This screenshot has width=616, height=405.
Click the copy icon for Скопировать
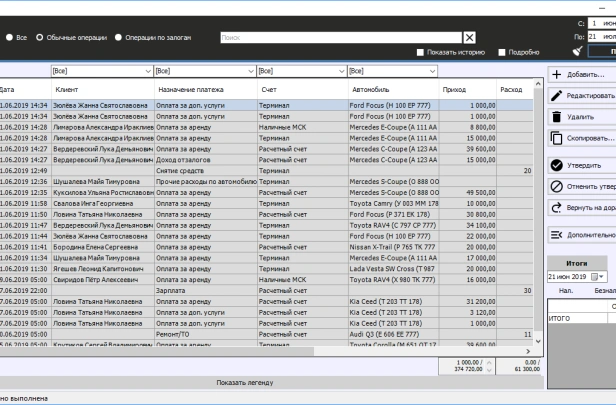pos(557,138)
